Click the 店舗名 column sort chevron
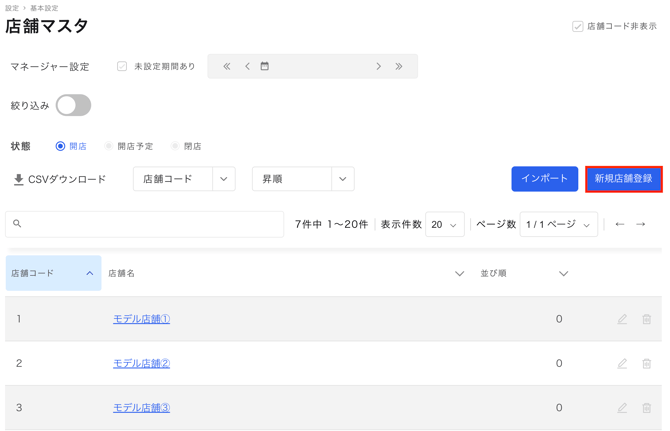 tap(459, 273)
